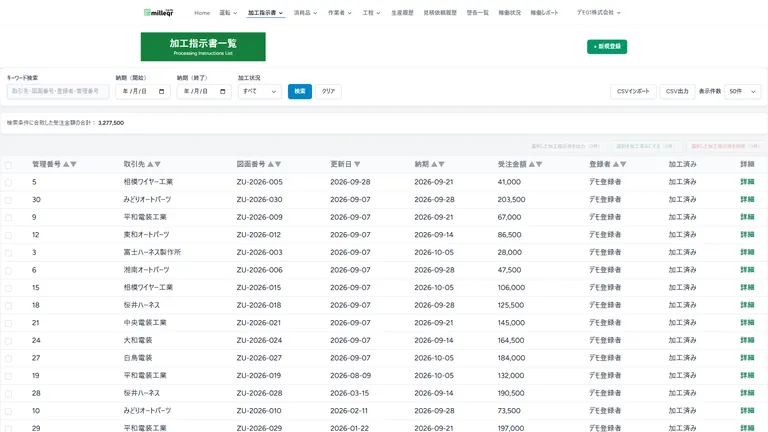Open the 加工状況 dropdown showing すべて

click(x=260, y=92)
